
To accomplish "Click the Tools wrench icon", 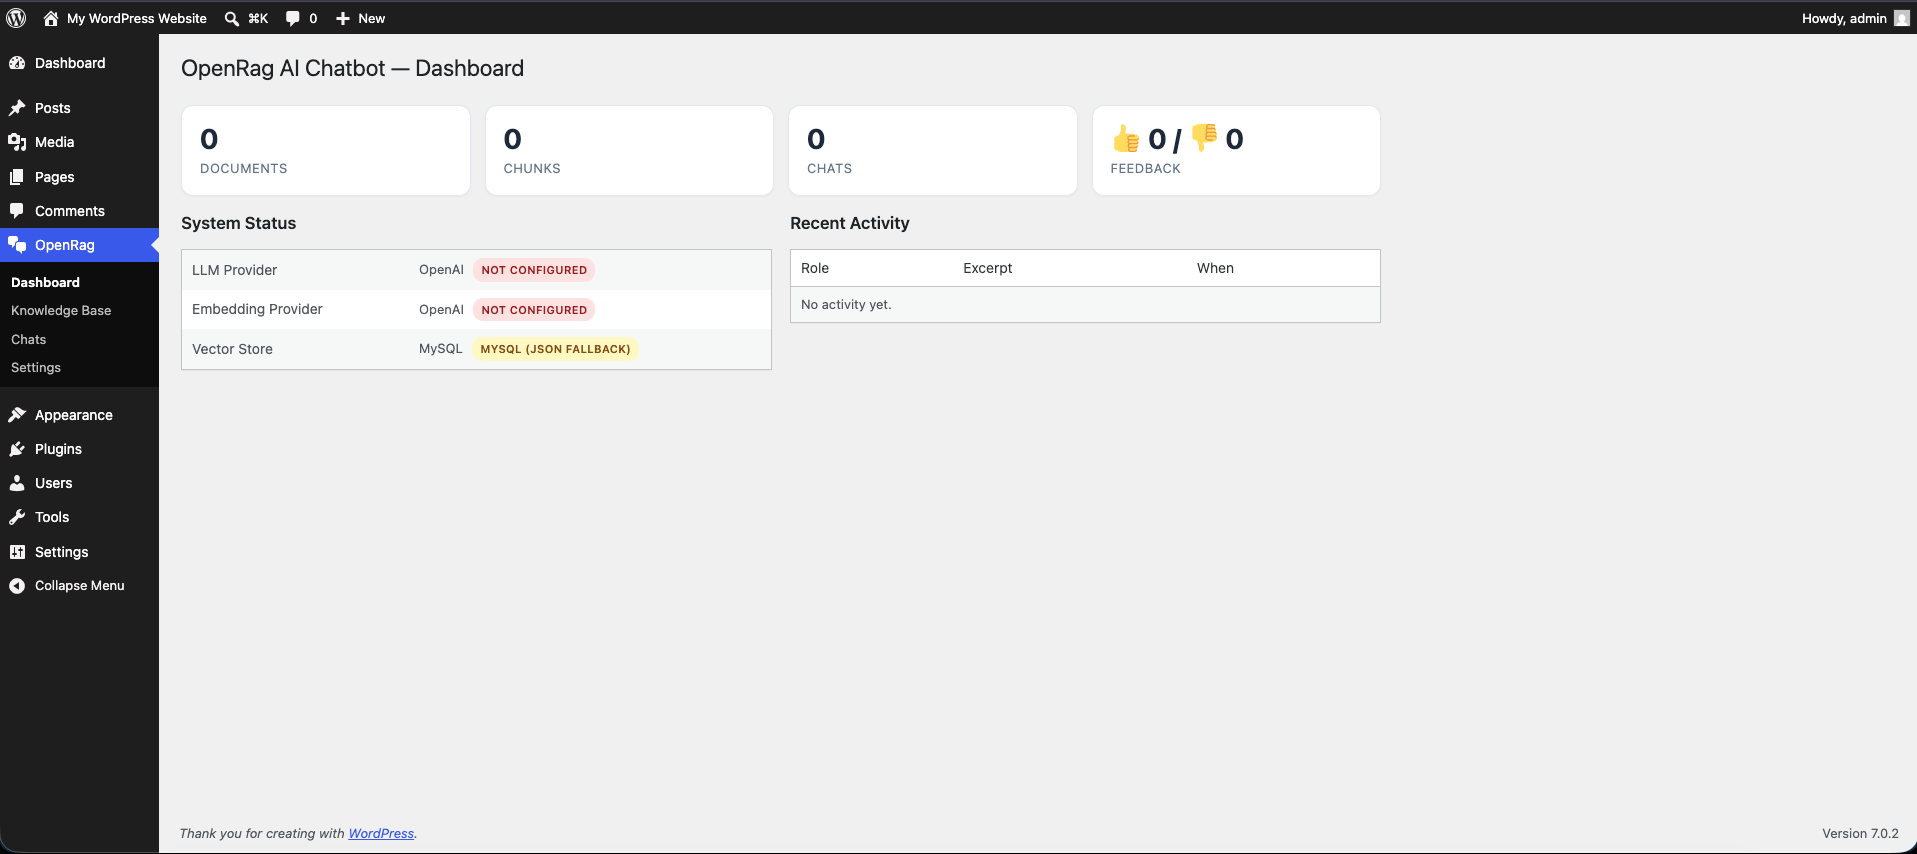I will click(17, 517).
